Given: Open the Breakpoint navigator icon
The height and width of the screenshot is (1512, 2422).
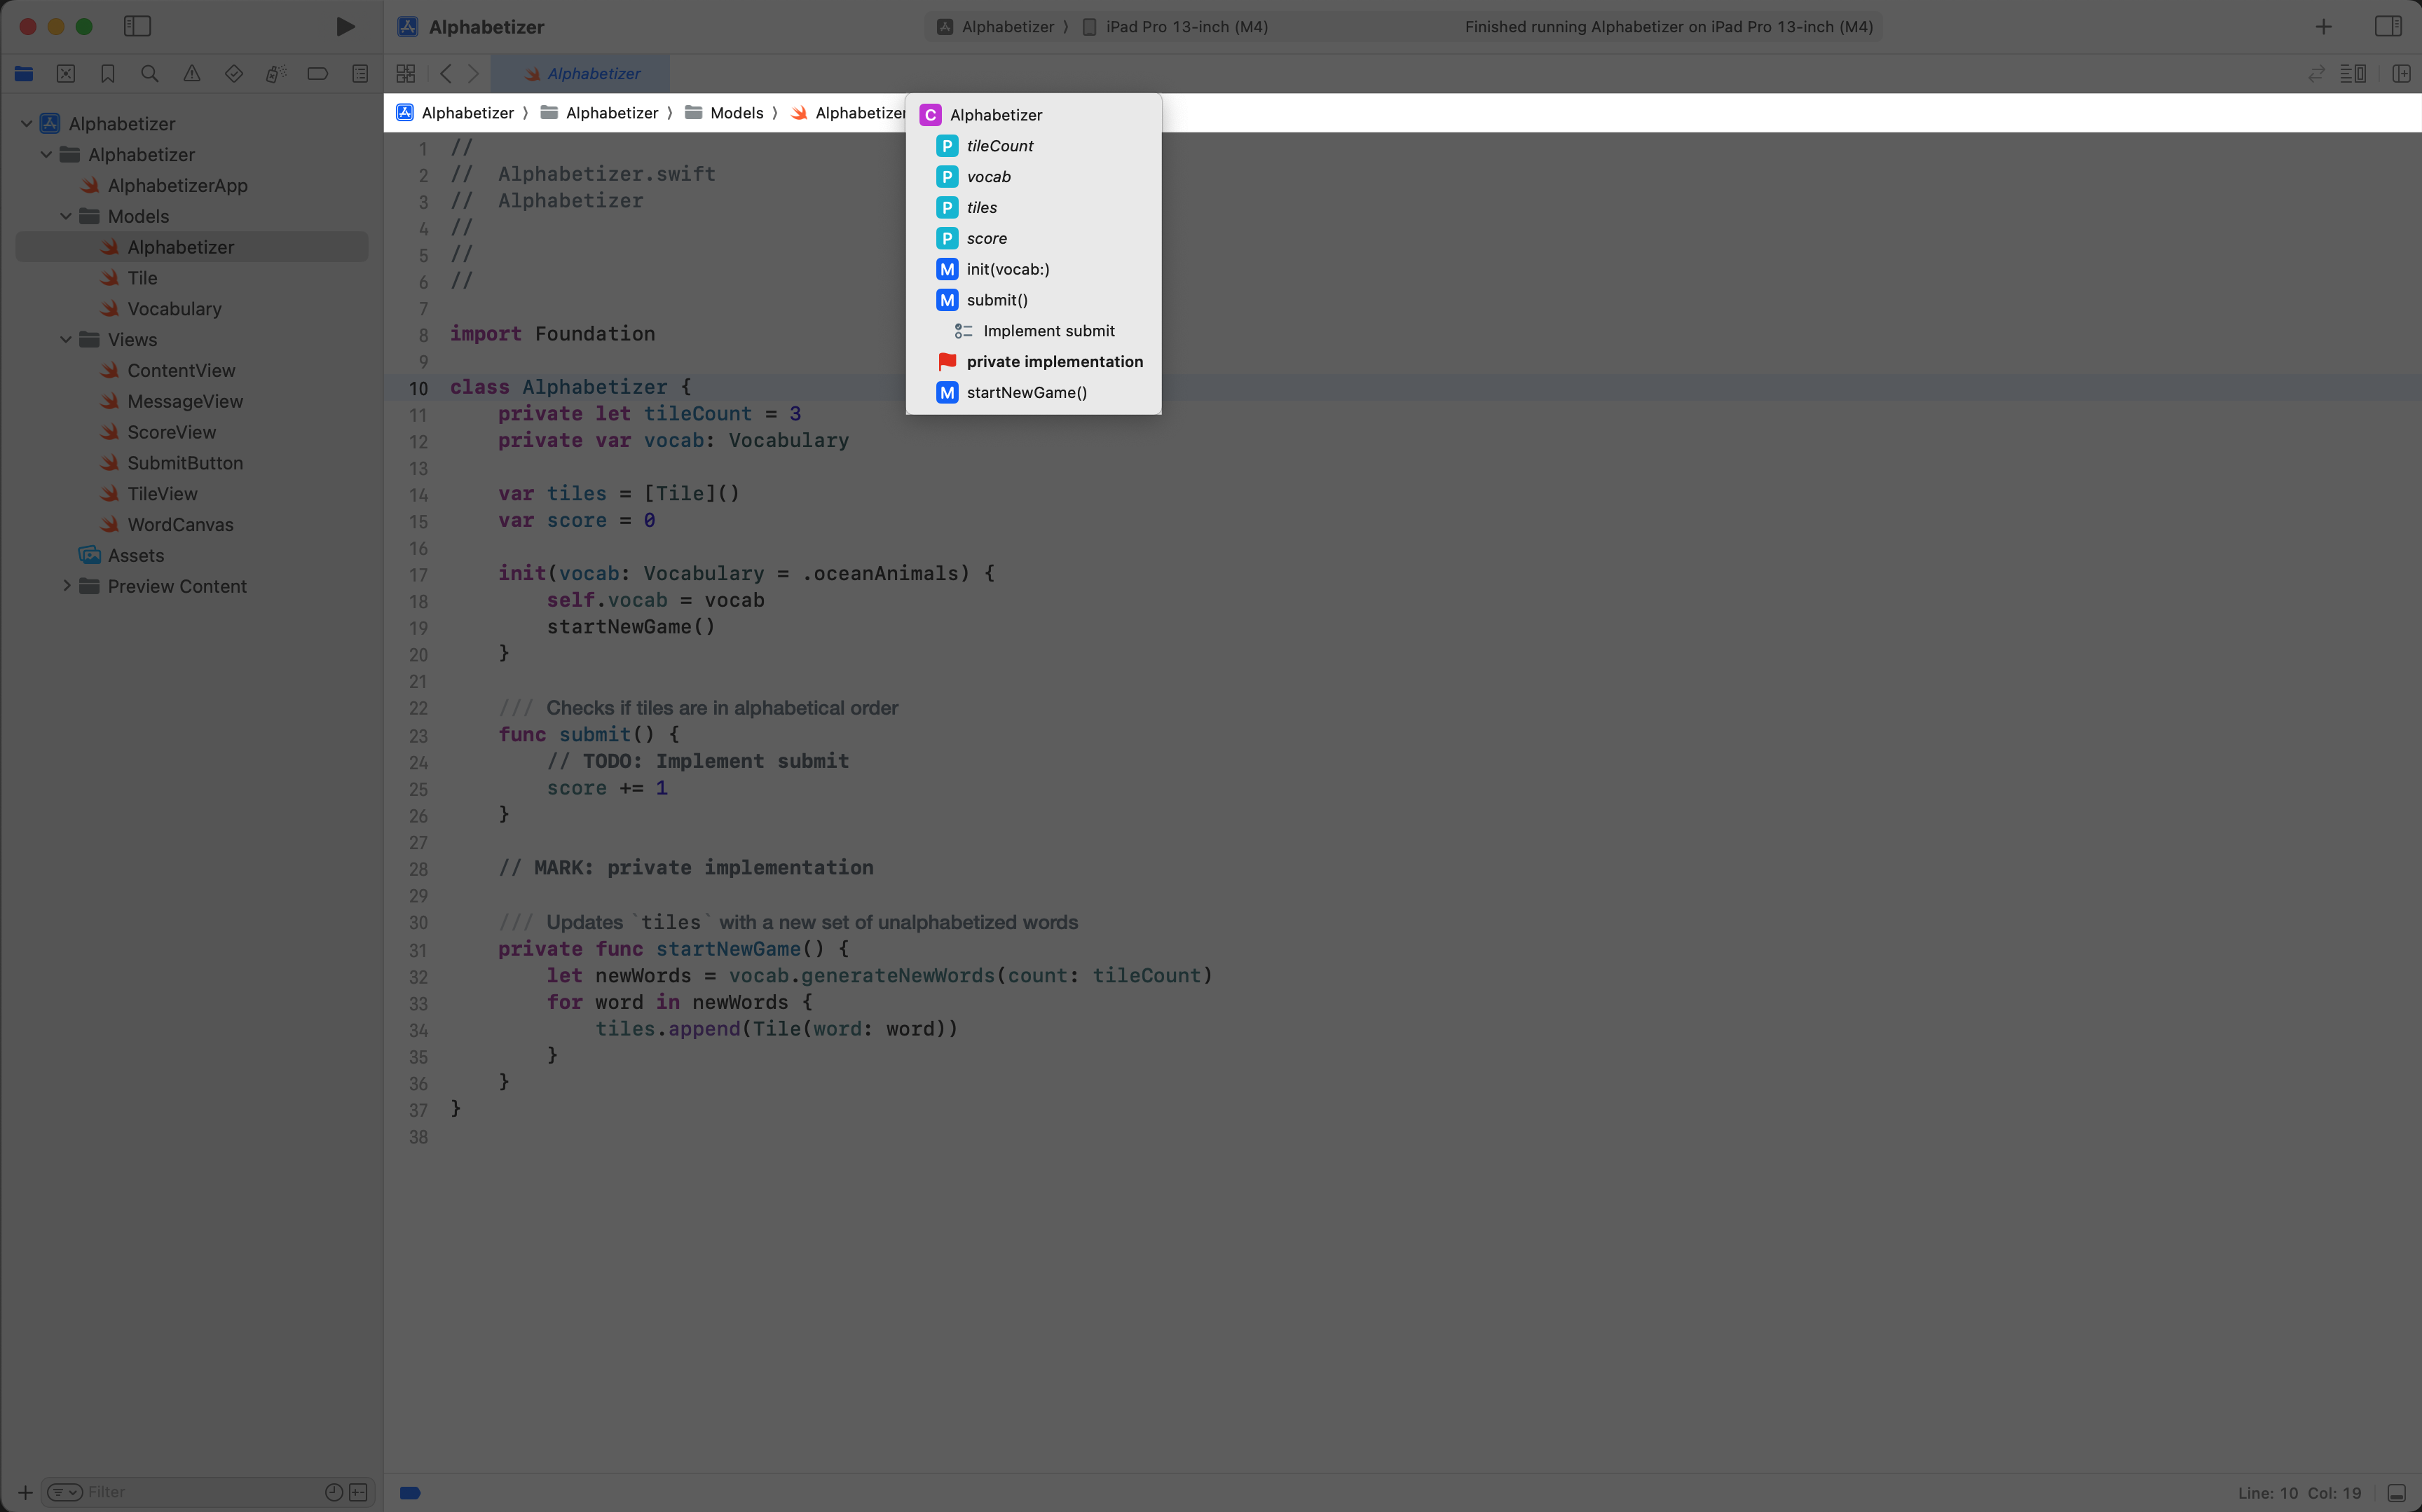Looking at the screenshot, I should point(317,73).
